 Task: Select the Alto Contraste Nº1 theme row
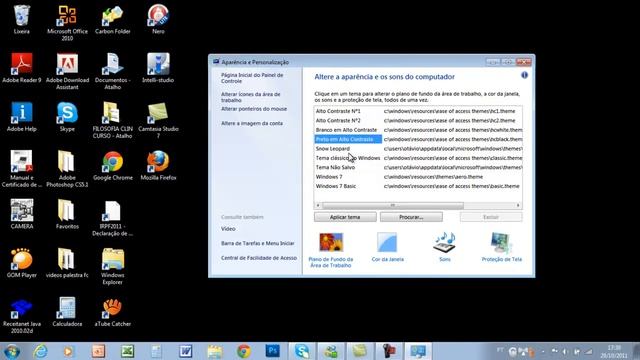coord(418,111)
